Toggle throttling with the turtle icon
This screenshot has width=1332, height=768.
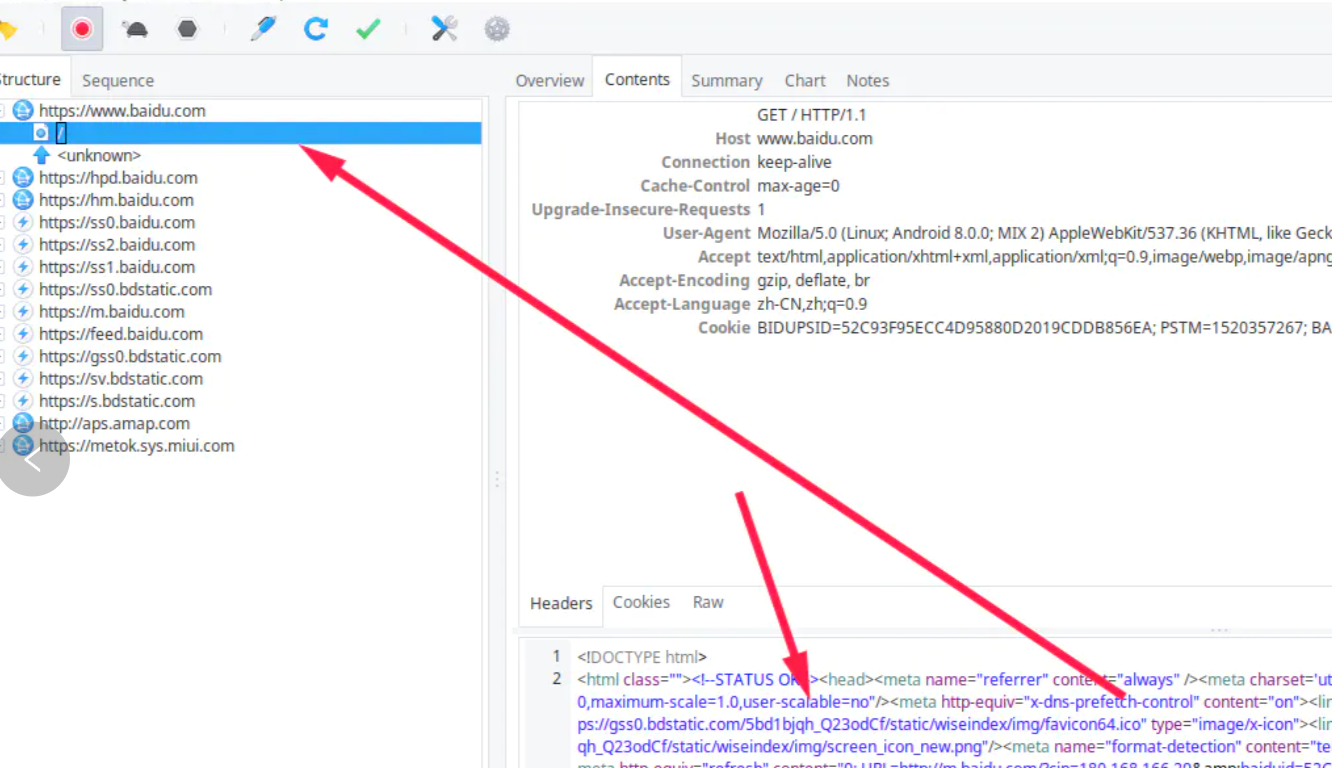(135, 29)
